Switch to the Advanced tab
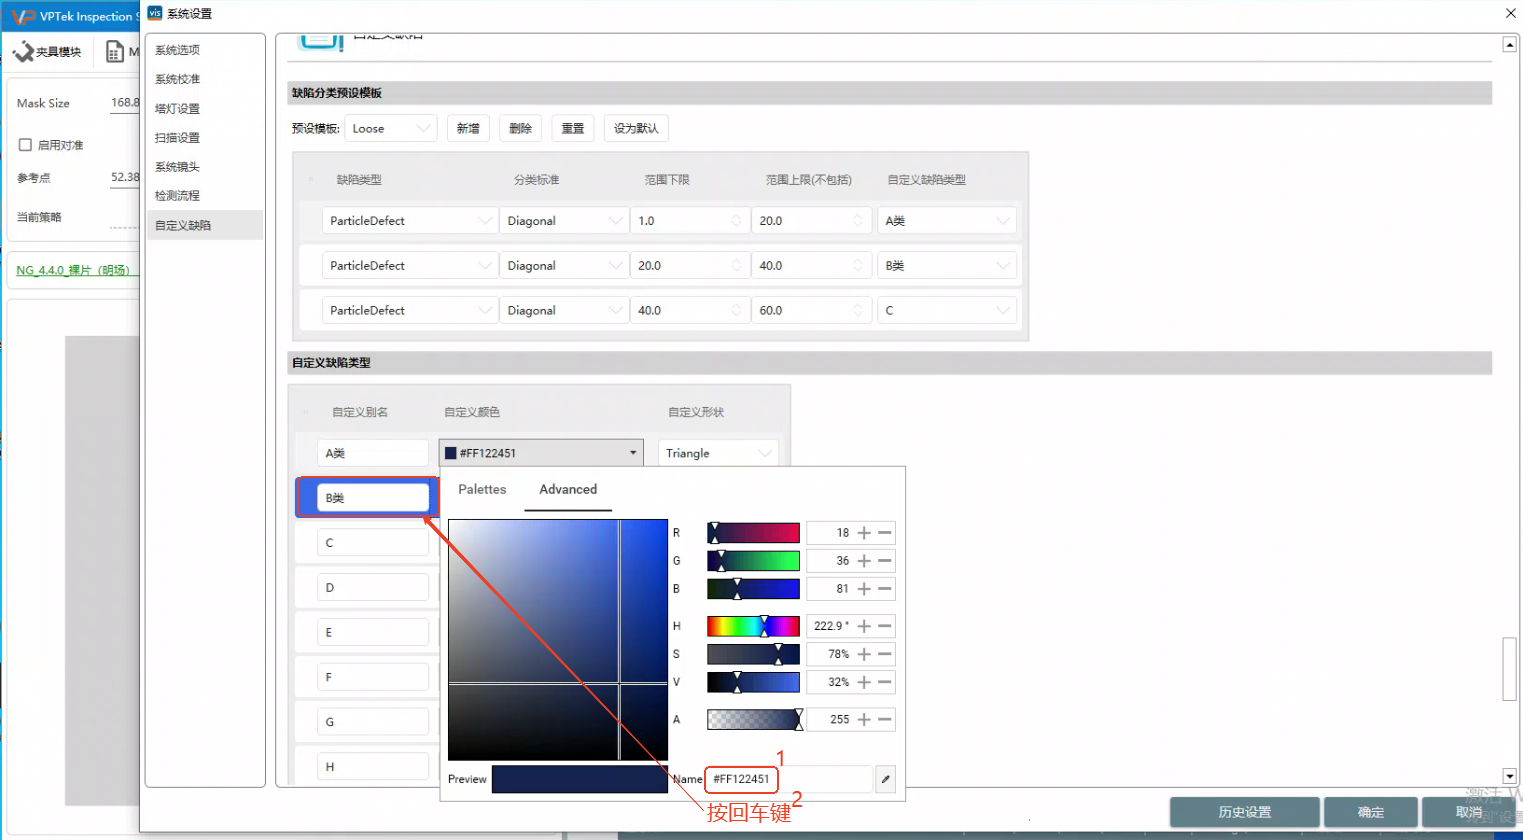The height and width of the screenshot is (840, 1523). pos(568,489)
